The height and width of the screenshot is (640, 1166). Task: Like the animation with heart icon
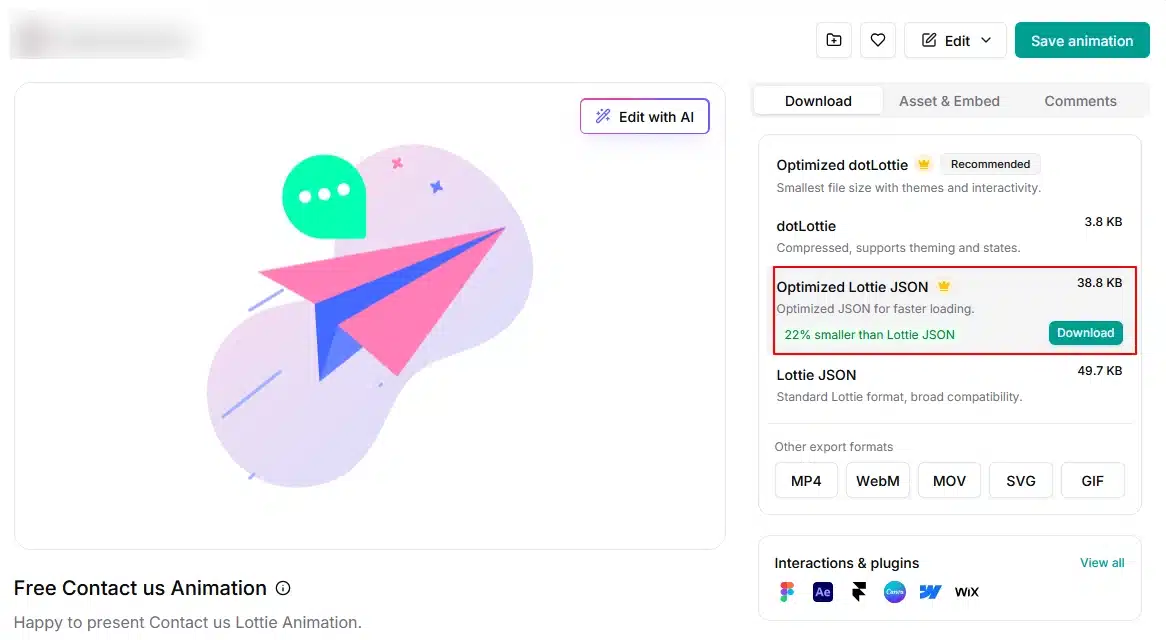(x=877, y=40)
